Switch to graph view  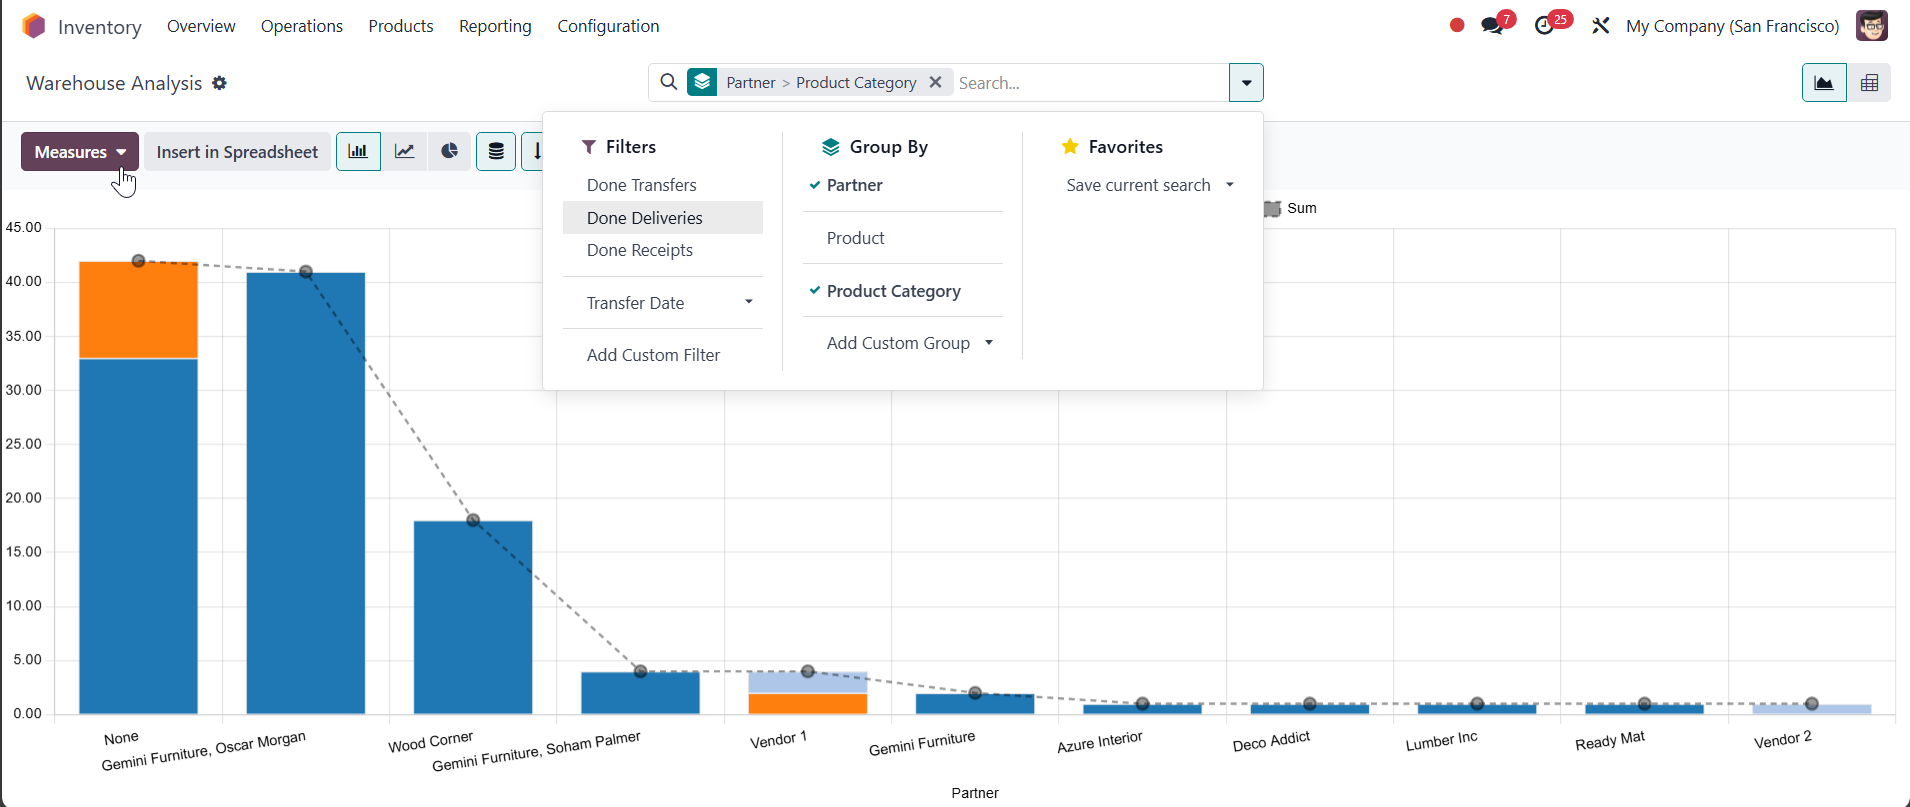[1824, 83]
